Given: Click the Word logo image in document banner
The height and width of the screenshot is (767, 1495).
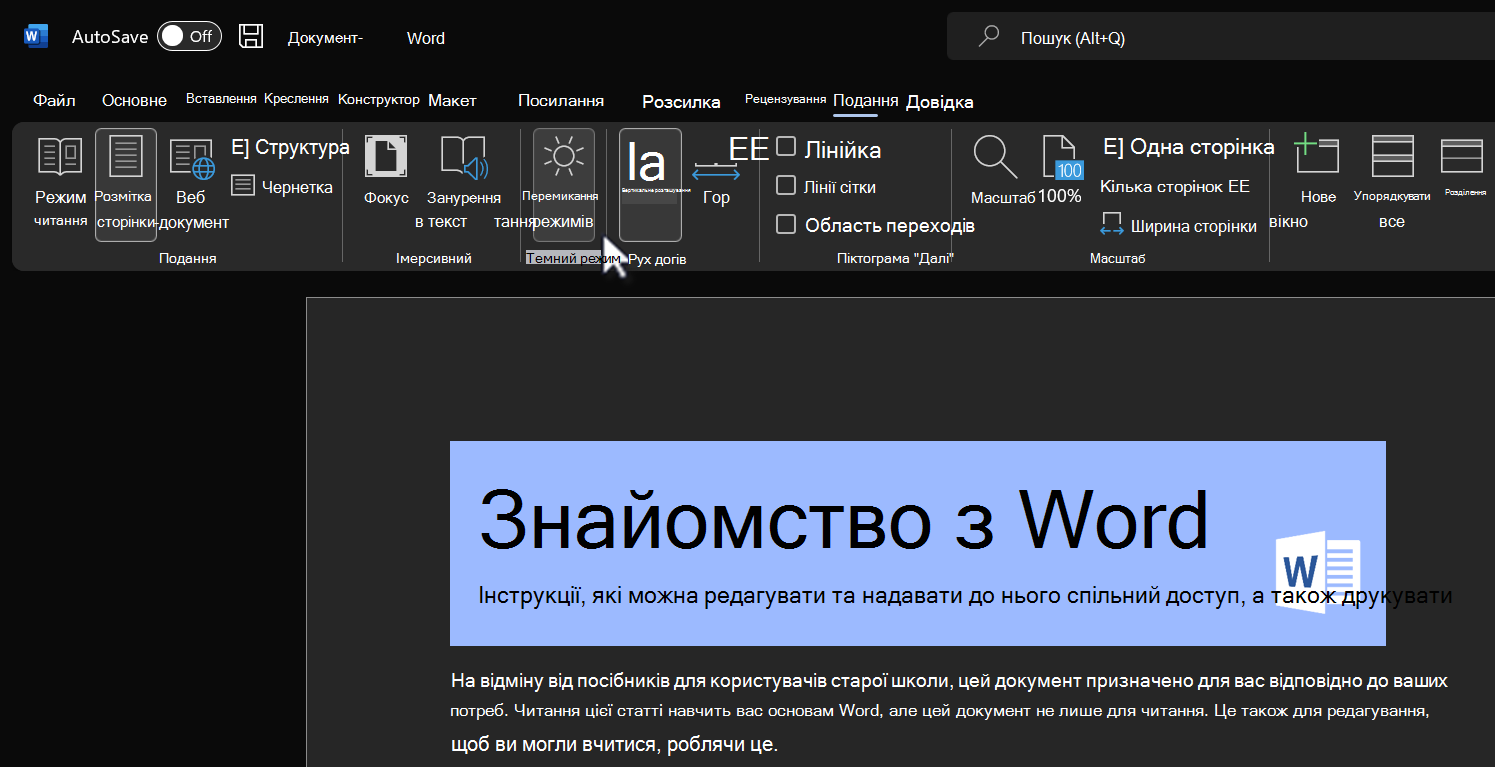Looking at the screenshot, I should (1318, 571).
